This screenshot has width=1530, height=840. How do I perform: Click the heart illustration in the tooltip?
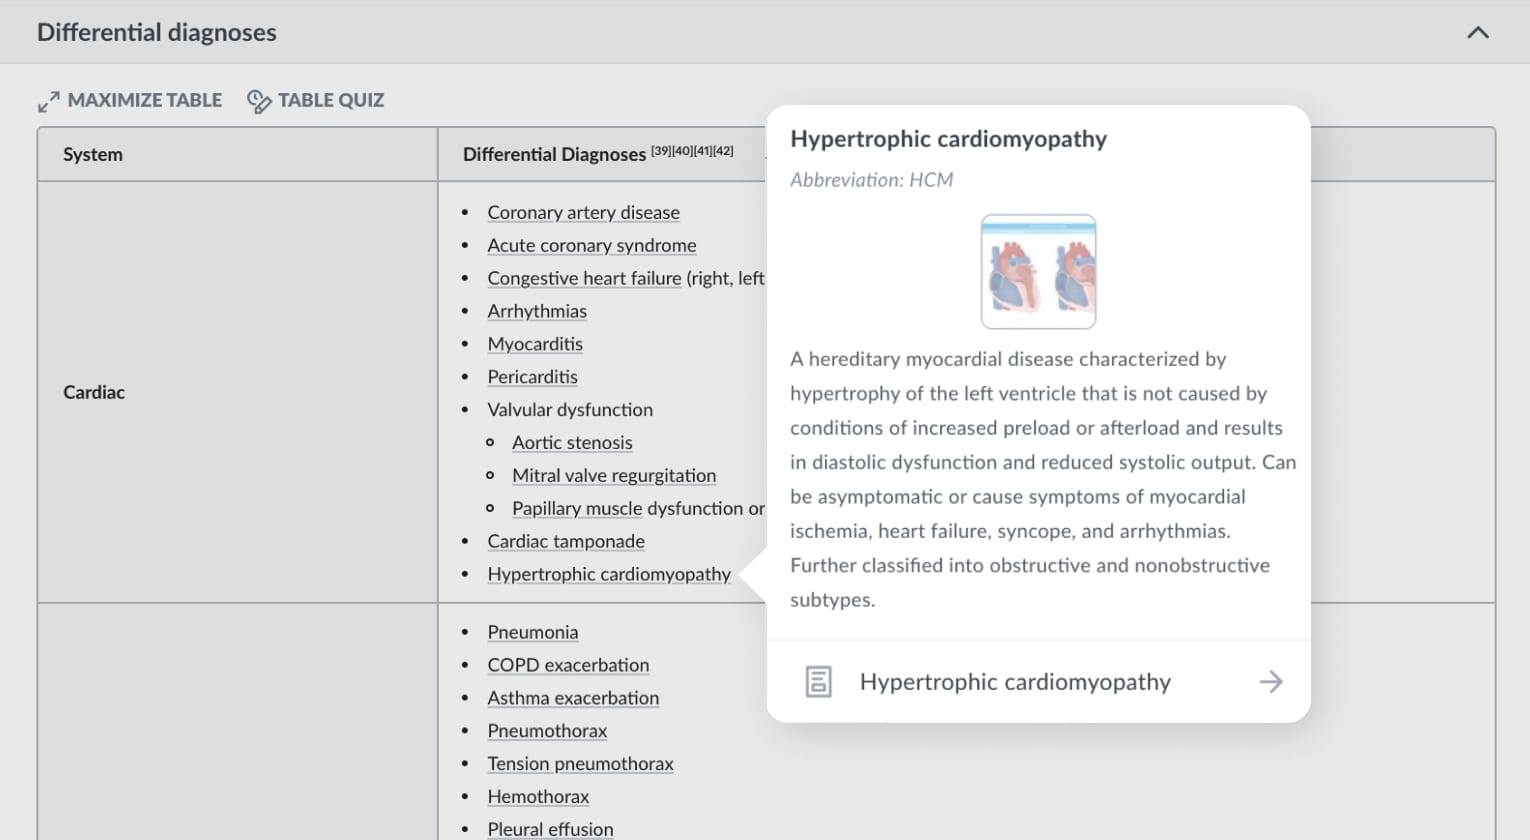(x=1038, y=271)
